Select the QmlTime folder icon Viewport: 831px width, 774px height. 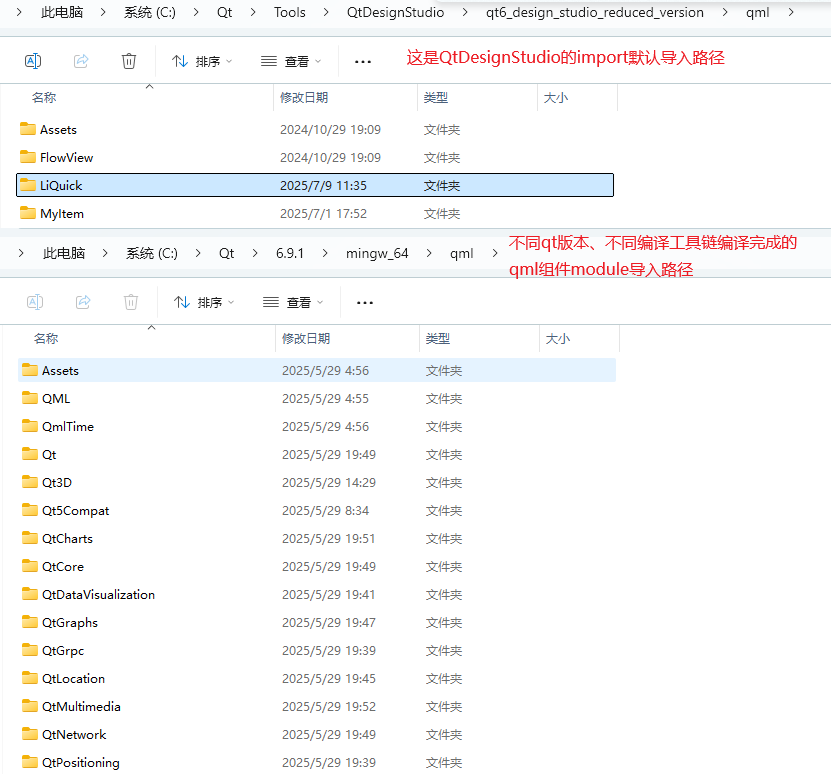30,426
